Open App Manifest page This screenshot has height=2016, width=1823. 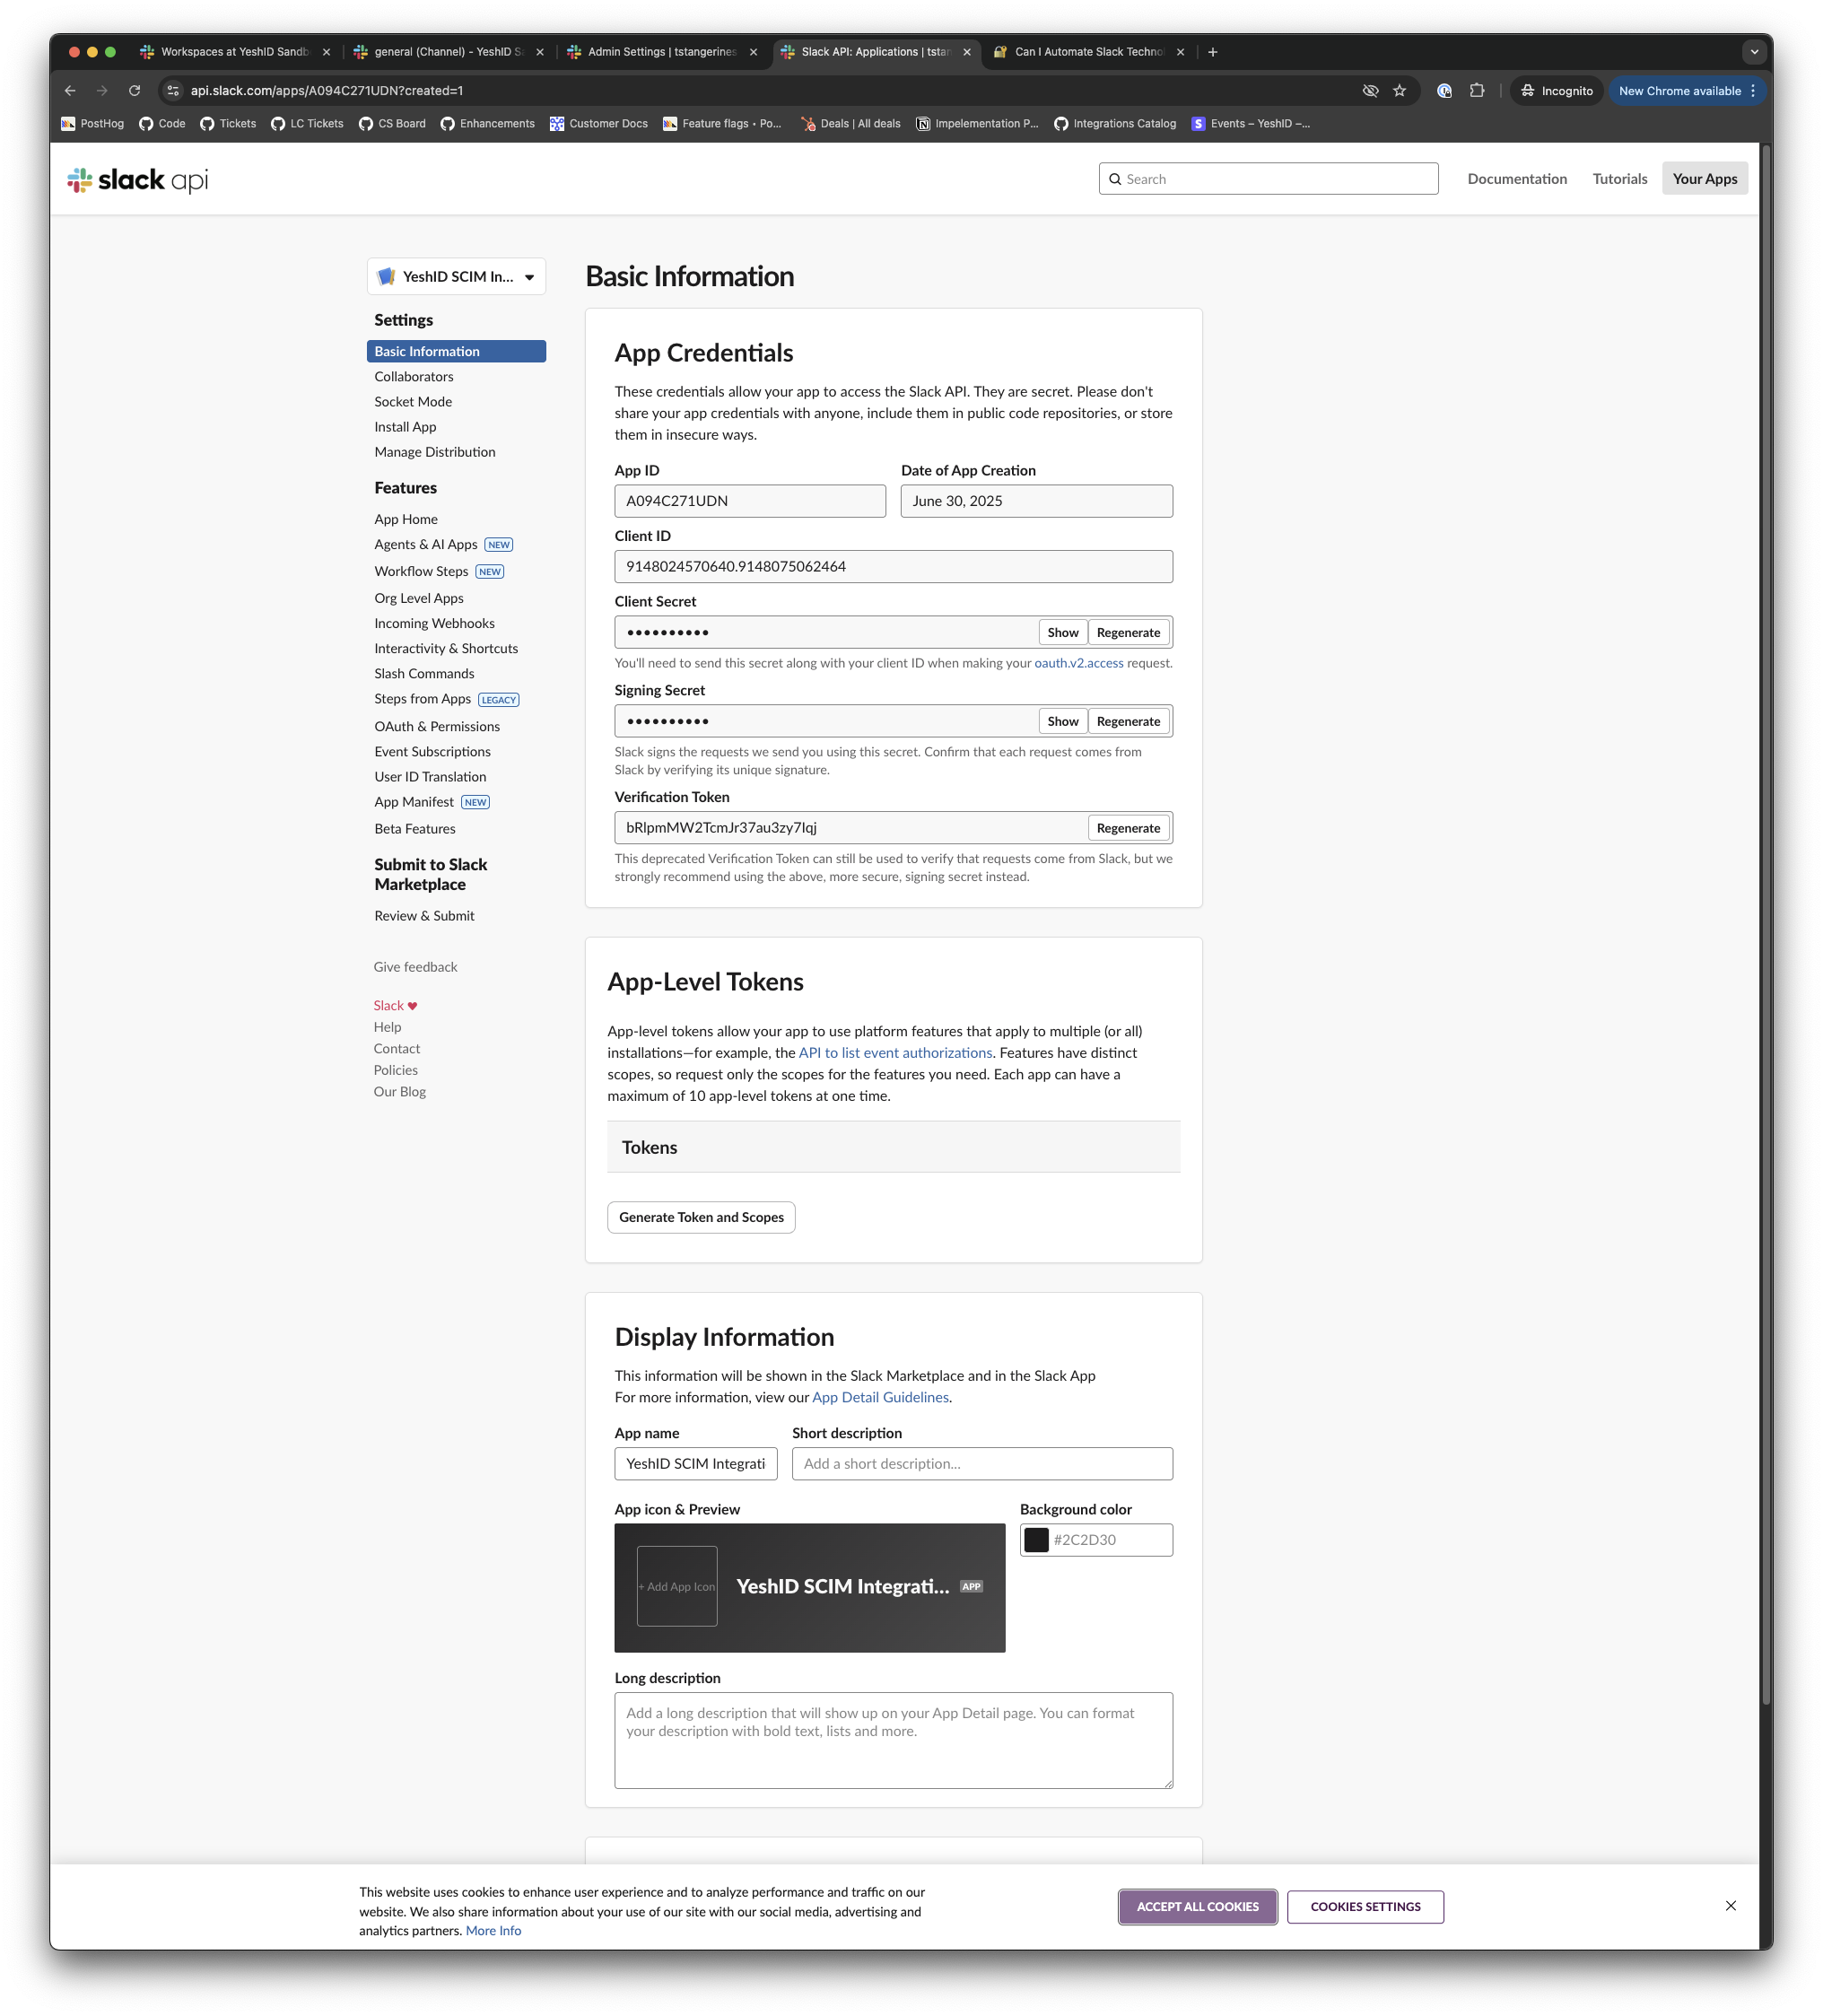pos(414,802)
